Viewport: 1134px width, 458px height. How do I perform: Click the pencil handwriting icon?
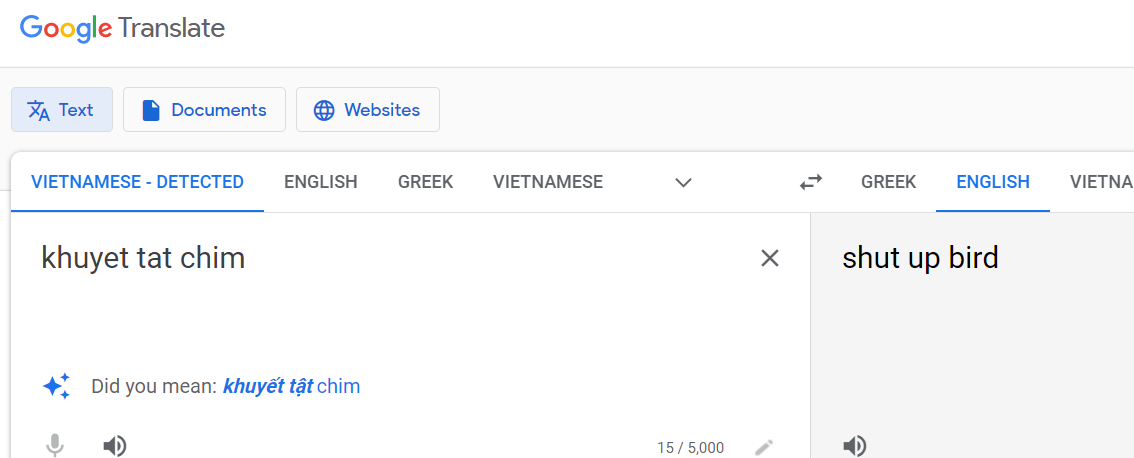pos(764,446)
